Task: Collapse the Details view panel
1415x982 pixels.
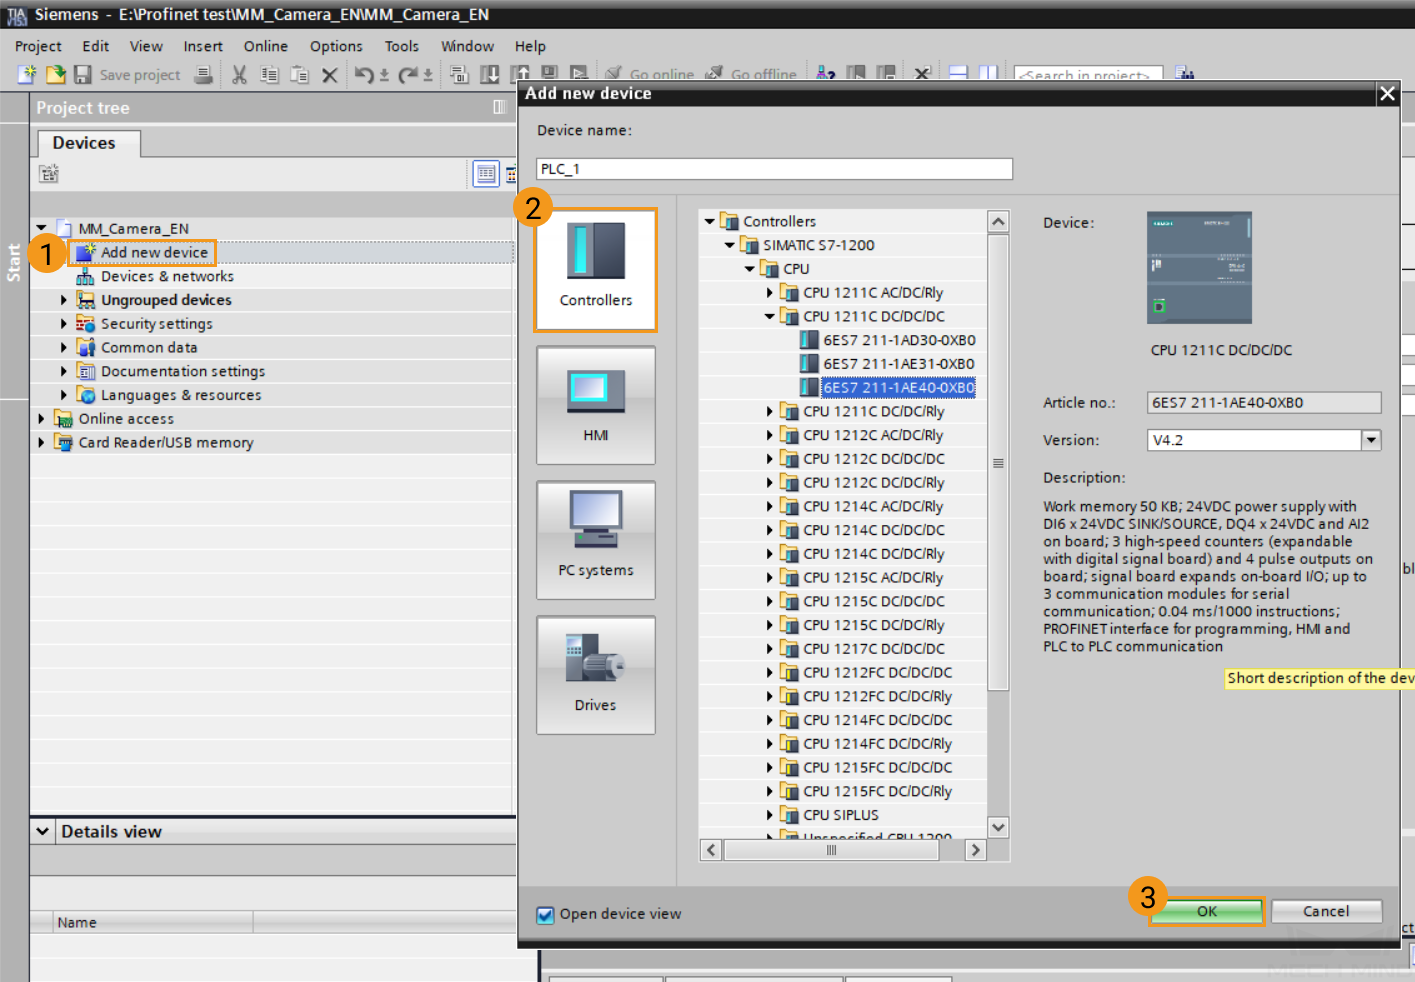Action: [42, 831]
